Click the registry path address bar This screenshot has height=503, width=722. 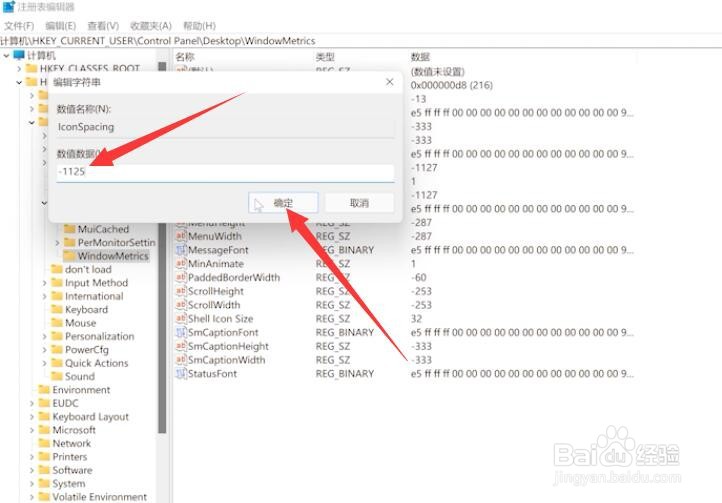click(361, 41)
